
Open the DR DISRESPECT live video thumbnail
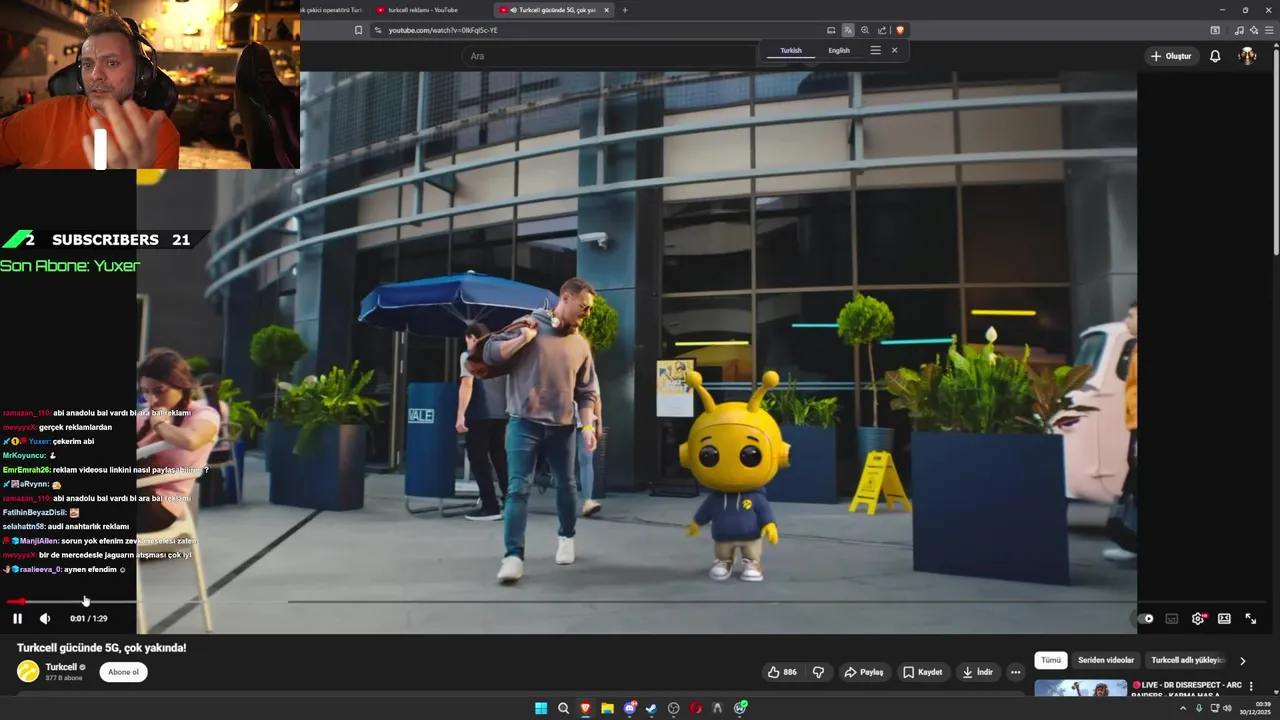1080,688
